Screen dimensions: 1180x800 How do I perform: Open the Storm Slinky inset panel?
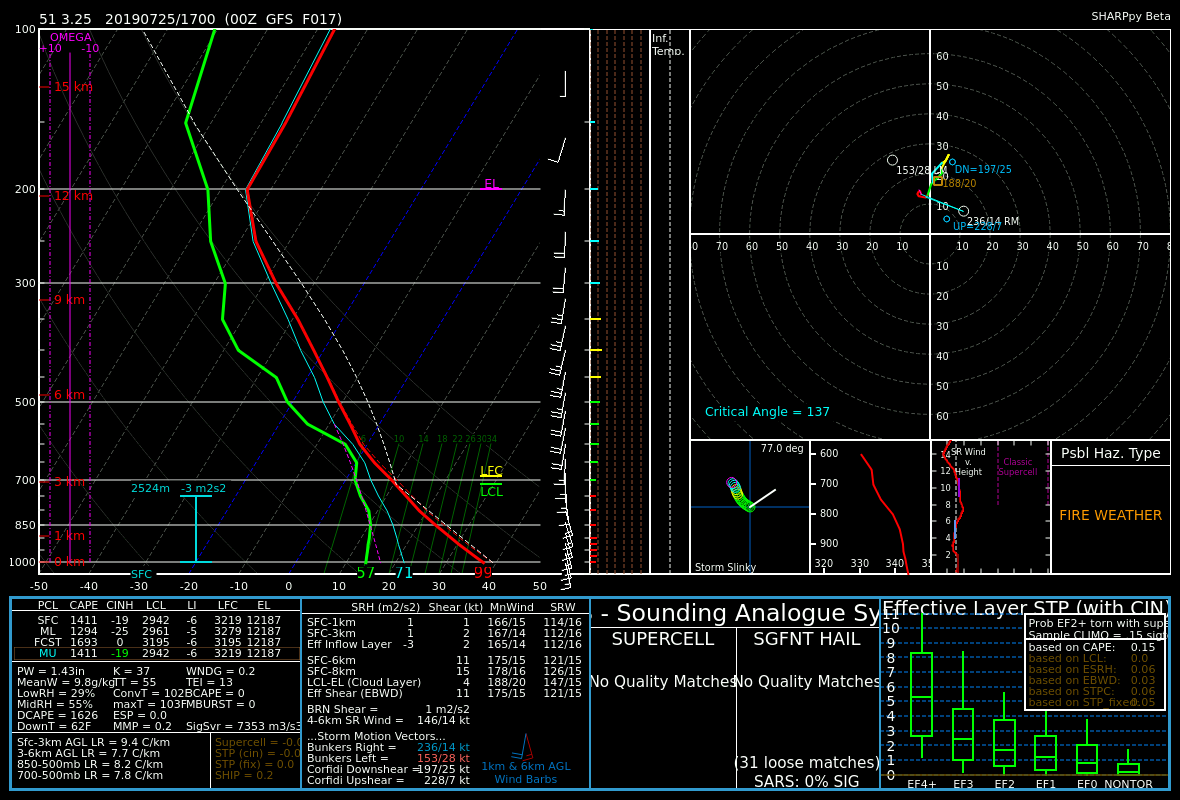(750, 507)
